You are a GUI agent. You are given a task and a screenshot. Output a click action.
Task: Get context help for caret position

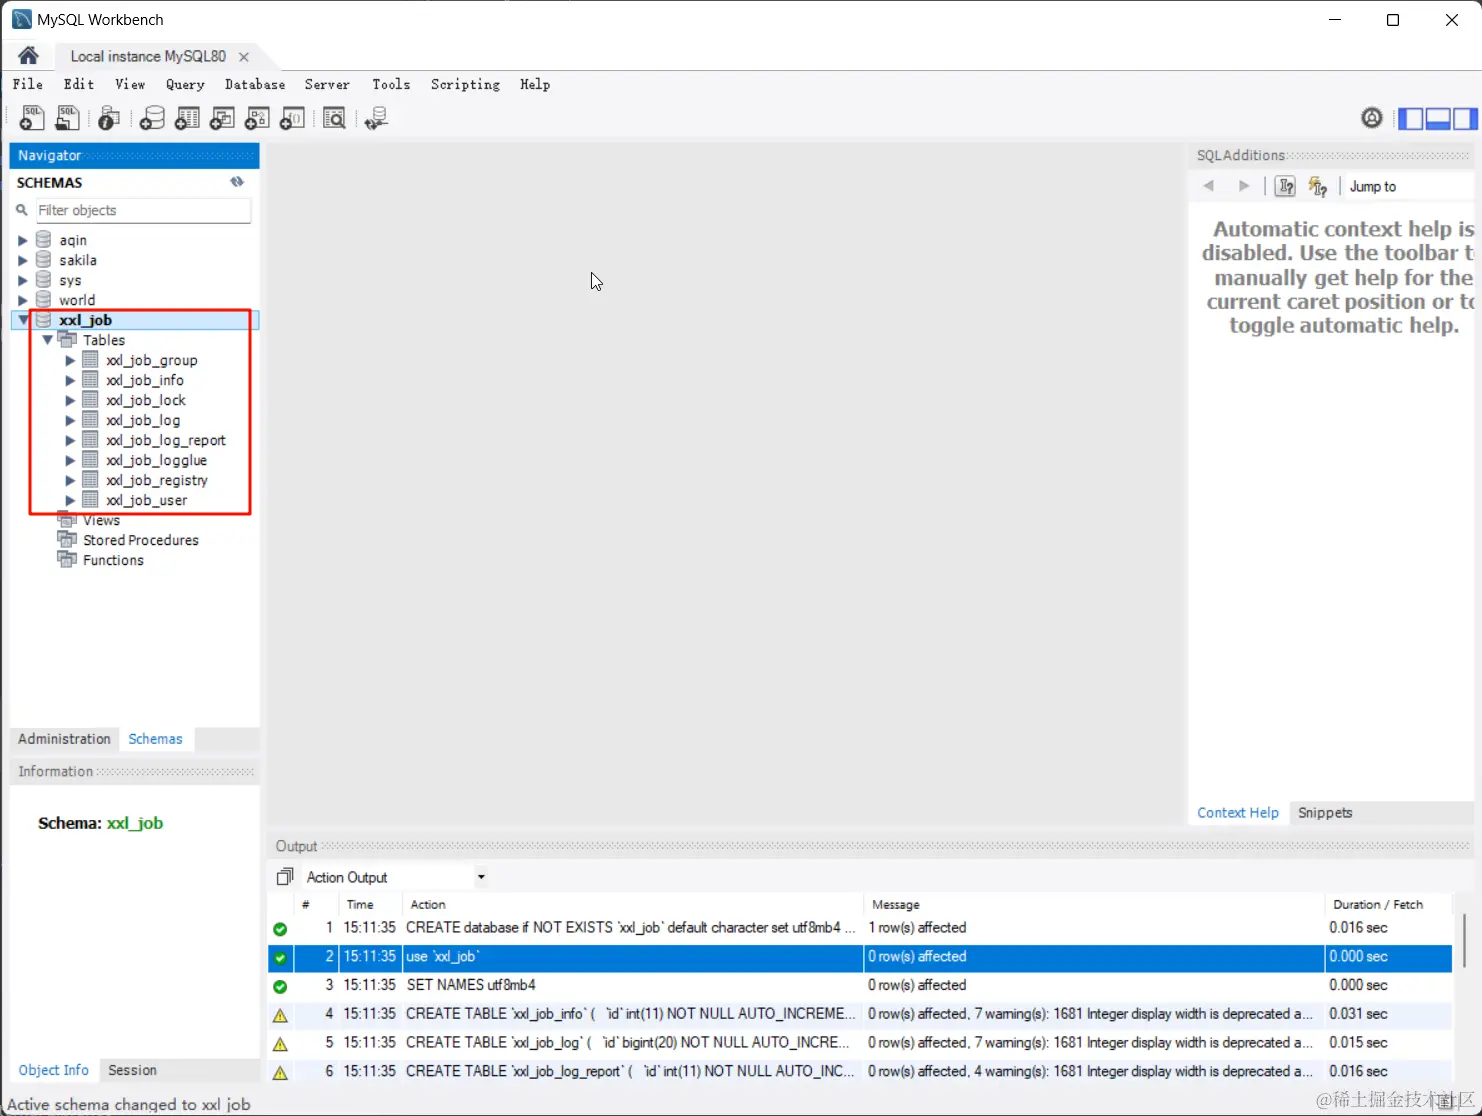[x=1286, y=186]
